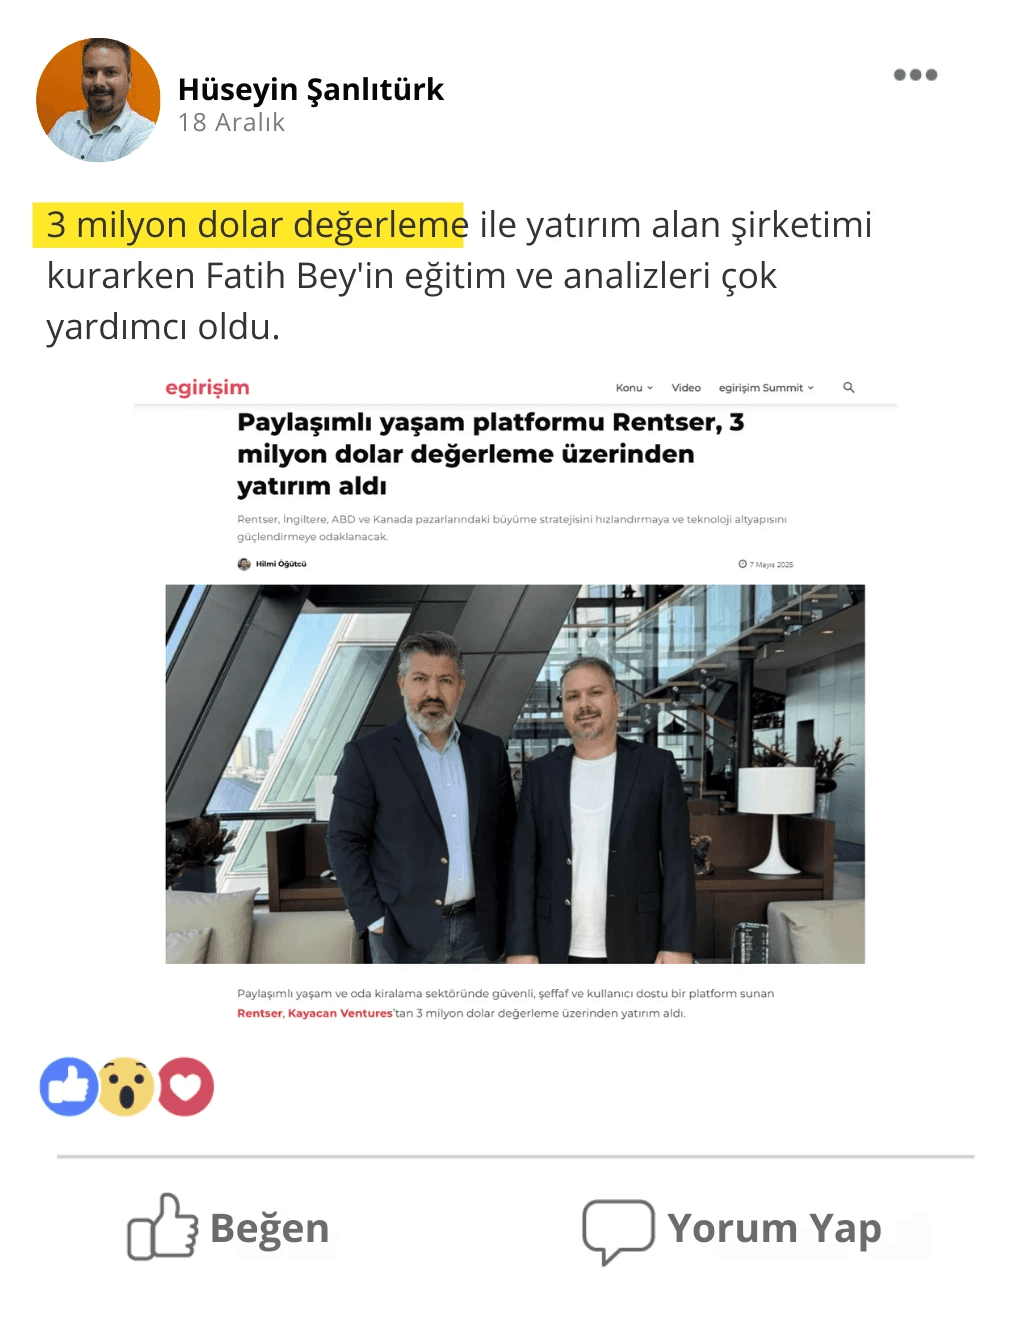The width and height of the screenshot is (1029, 1329).
Task: Click the blue thumbs-up Like reaction icon
Action: pos(69,1086)
